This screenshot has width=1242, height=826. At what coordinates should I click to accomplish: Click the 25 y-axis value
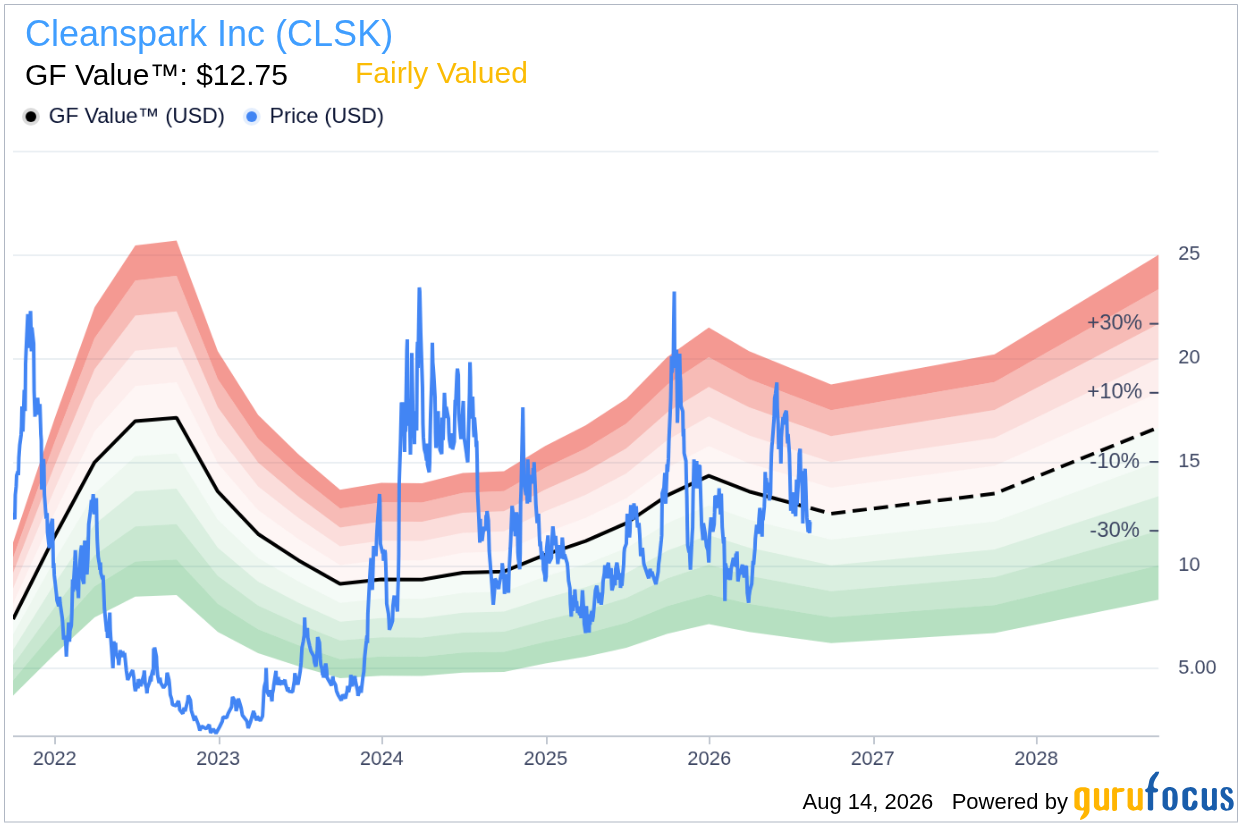(1189, 254)
